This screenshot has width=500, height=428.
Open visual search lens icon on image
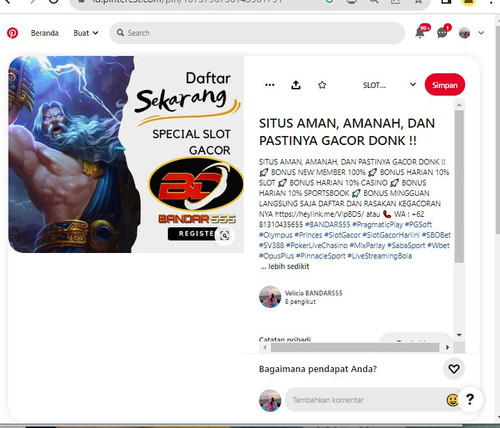pyautogui.click(x=225, y=236)
